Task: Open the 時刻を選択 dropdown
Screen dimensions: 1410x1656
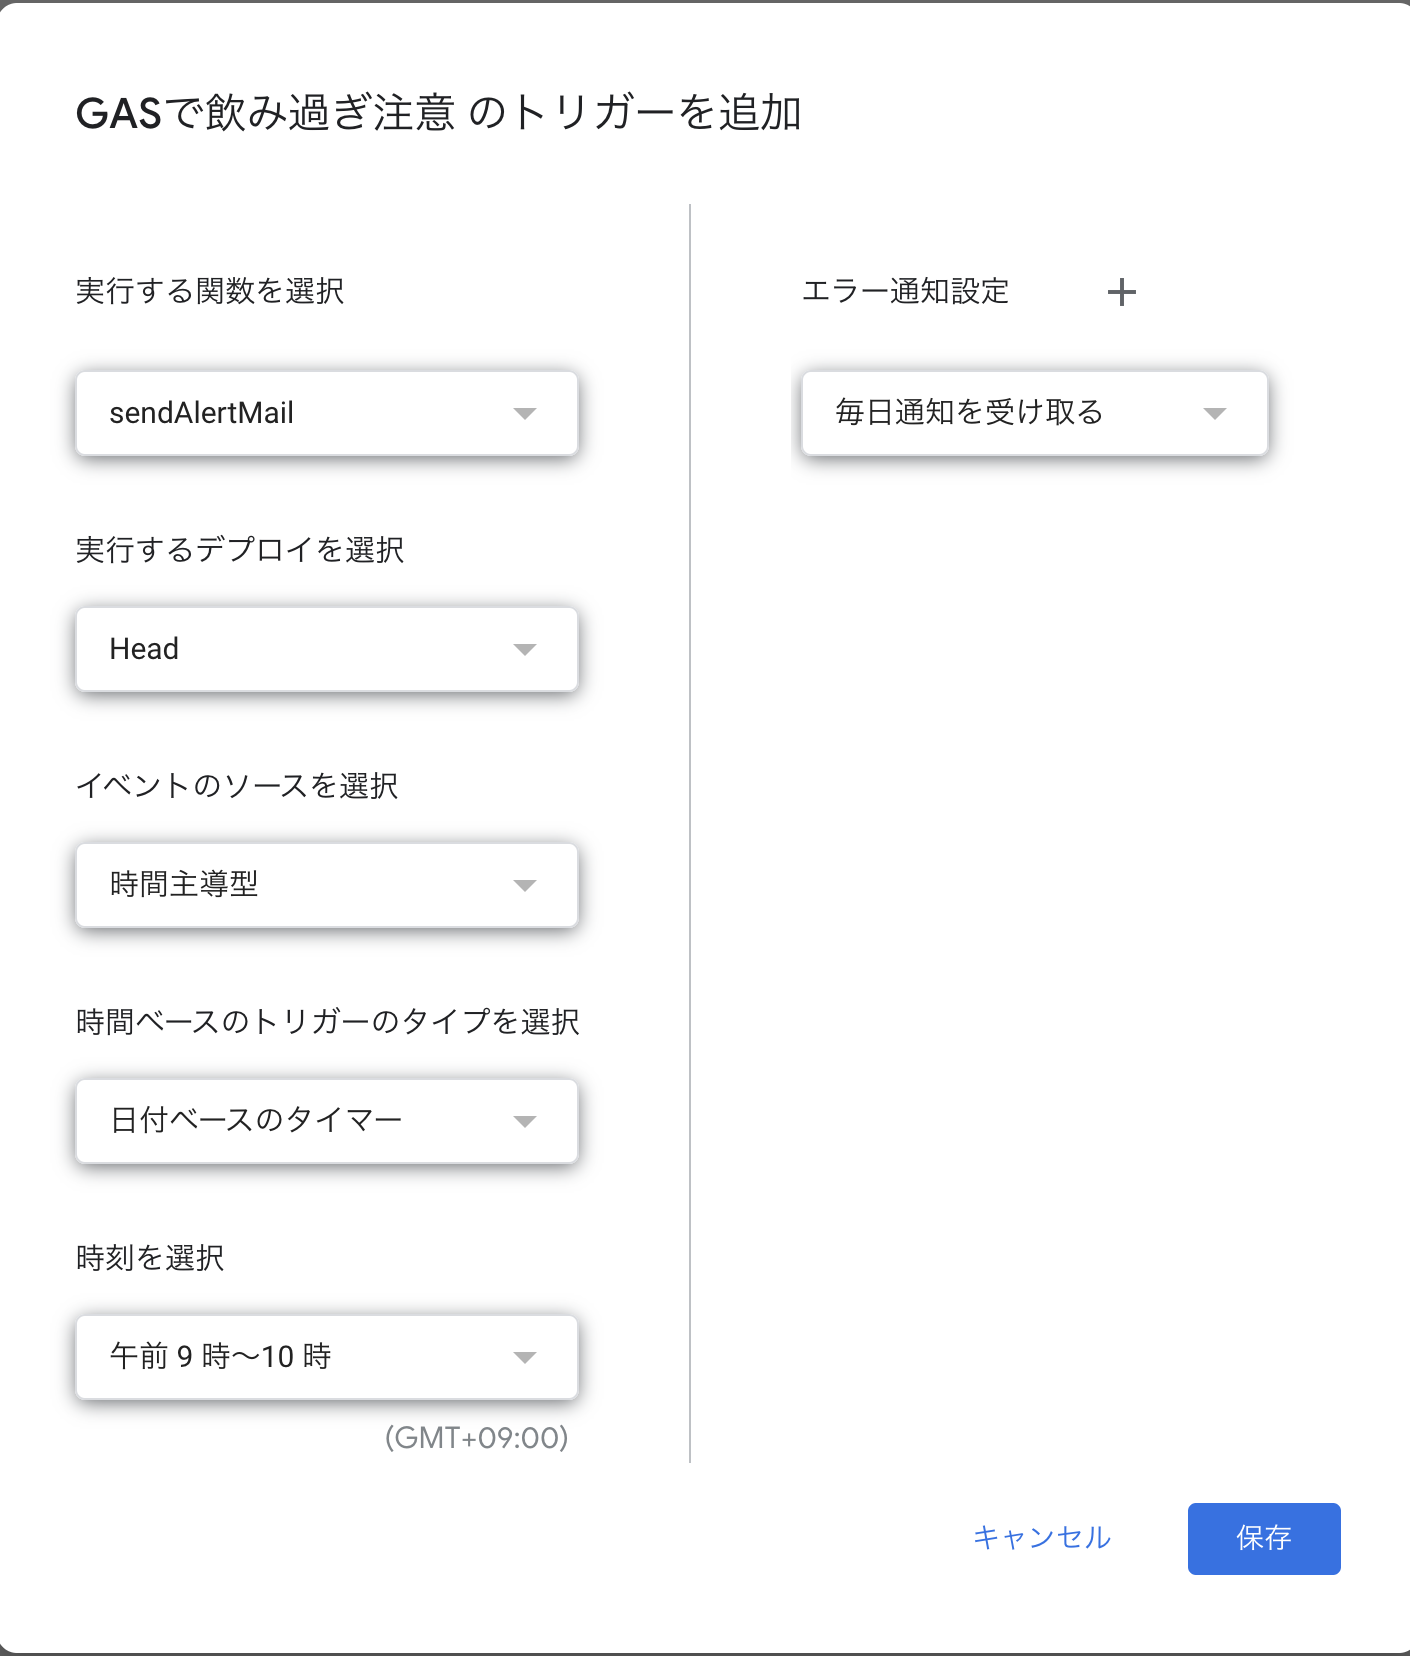Action: 327,1357
